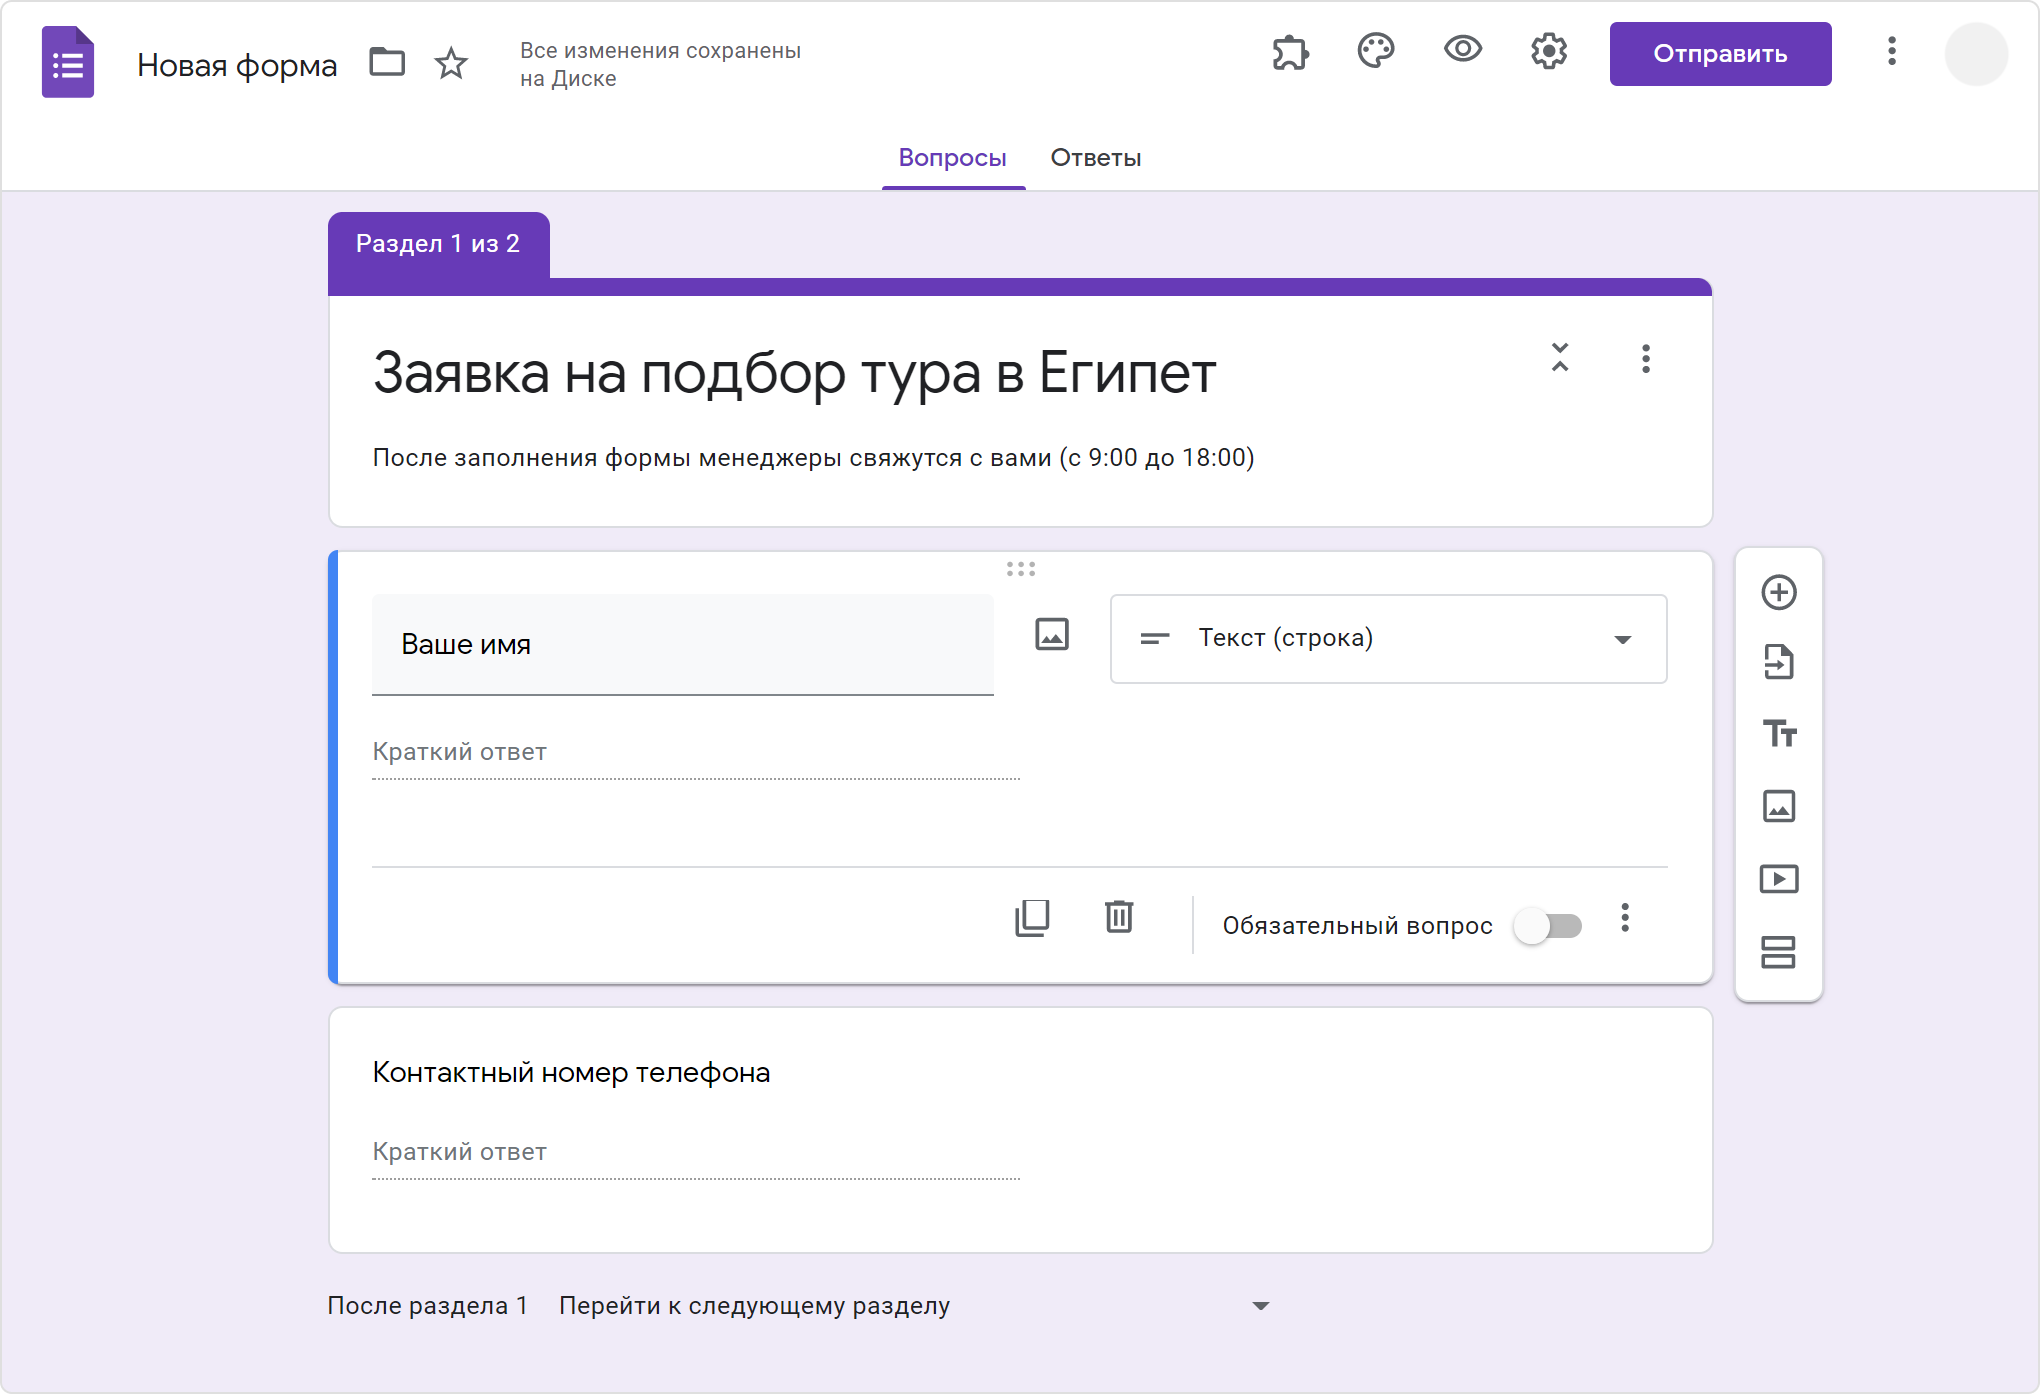Add video from the side toolbar
Screen dimensions: 2040x1394
coord(1778,879)
